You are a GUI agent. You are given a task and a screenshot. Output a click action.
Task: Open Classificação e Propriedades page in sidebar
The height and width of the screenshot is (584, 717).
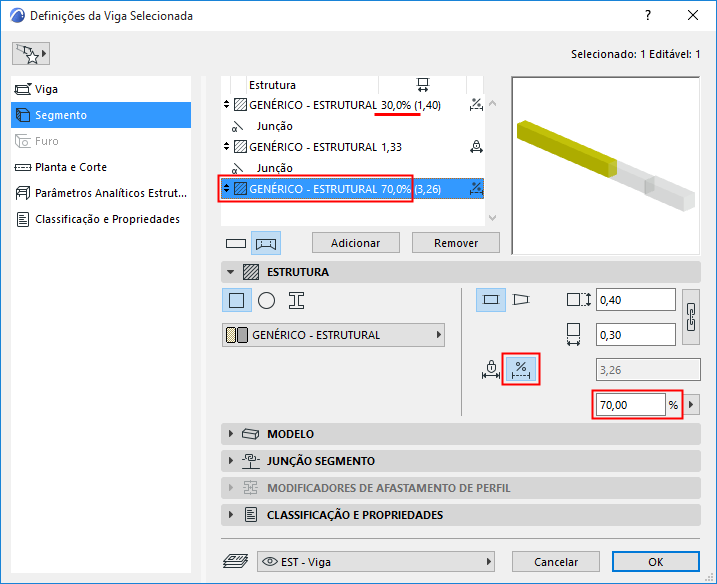(101, 219)
